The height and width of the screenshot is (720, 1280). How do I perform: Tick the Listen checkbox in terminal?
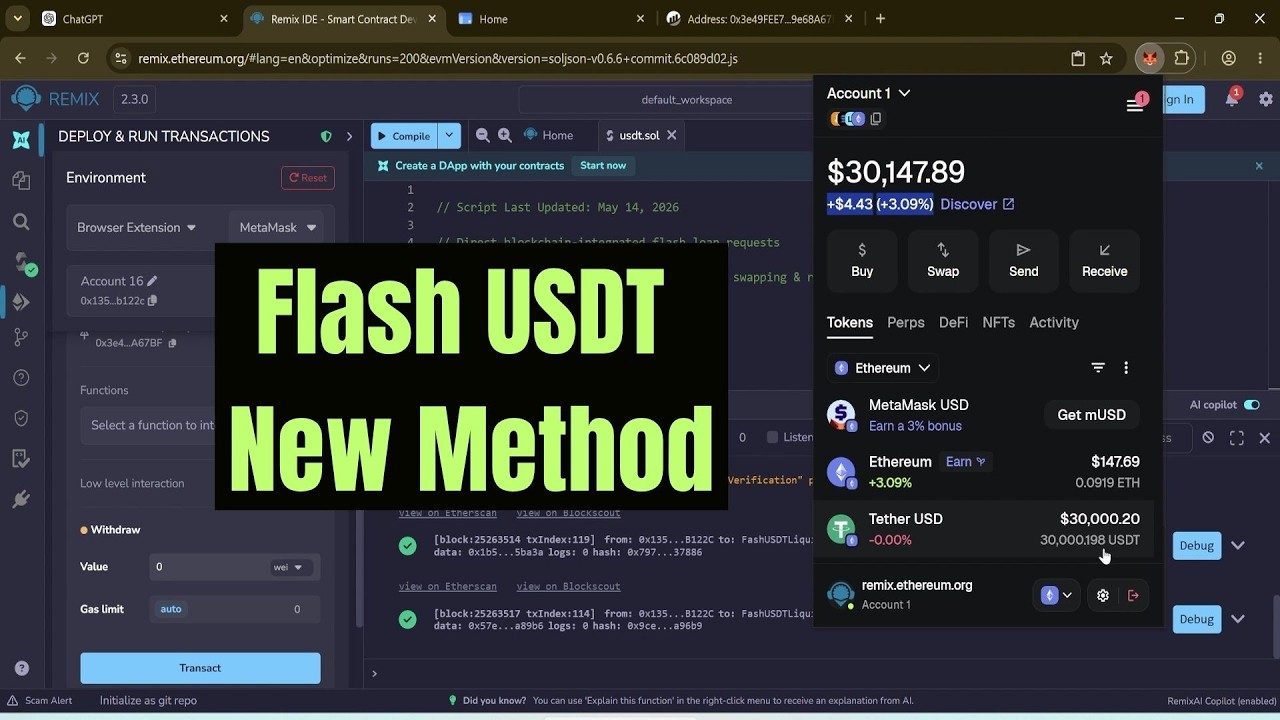click(772, 437)
